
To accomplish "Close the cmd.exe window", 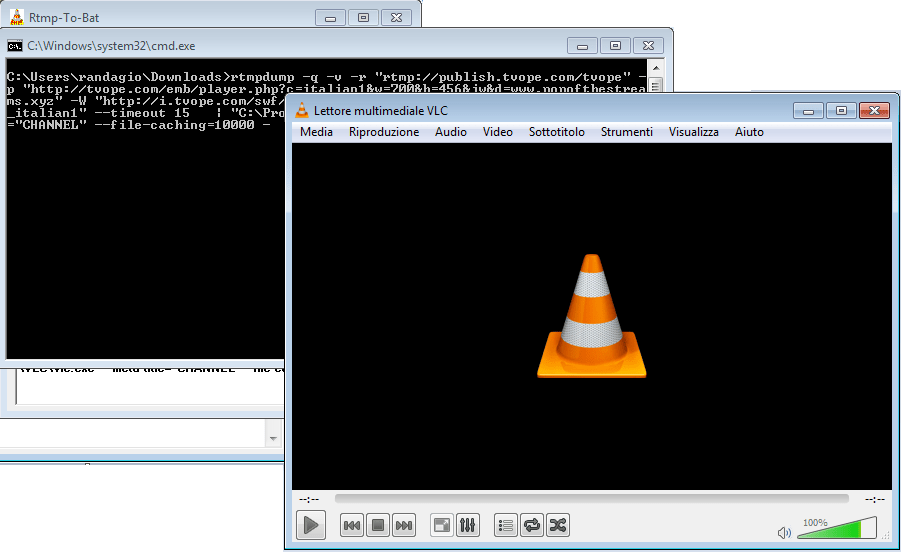I will coord(648,45).
